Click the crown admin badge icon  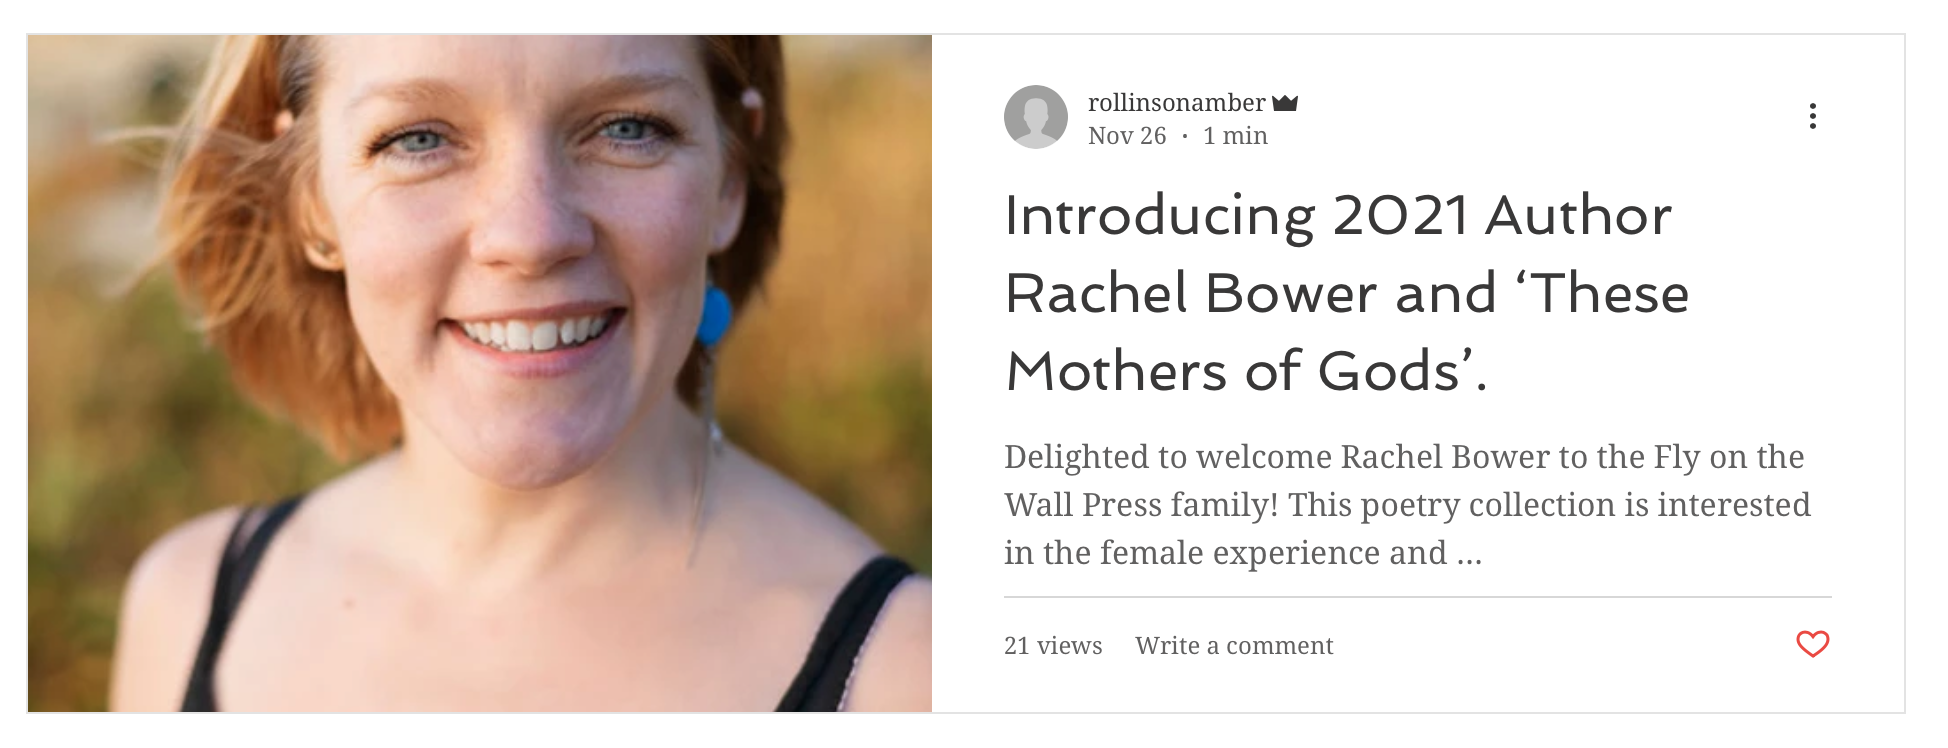click(1285, 103)
